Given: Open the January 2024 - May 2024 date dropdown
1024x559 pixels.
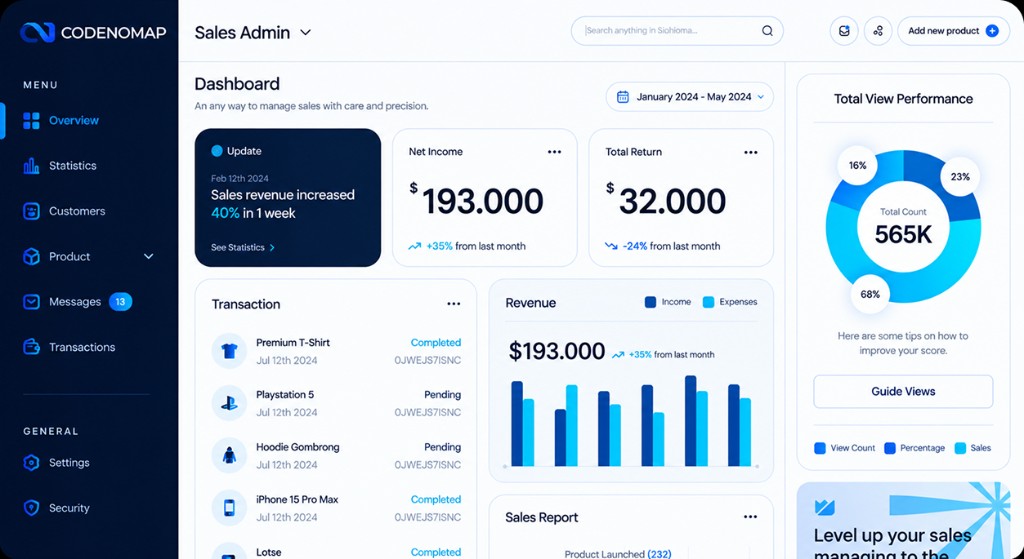Looking at the screenshot, I should (690, 97).
